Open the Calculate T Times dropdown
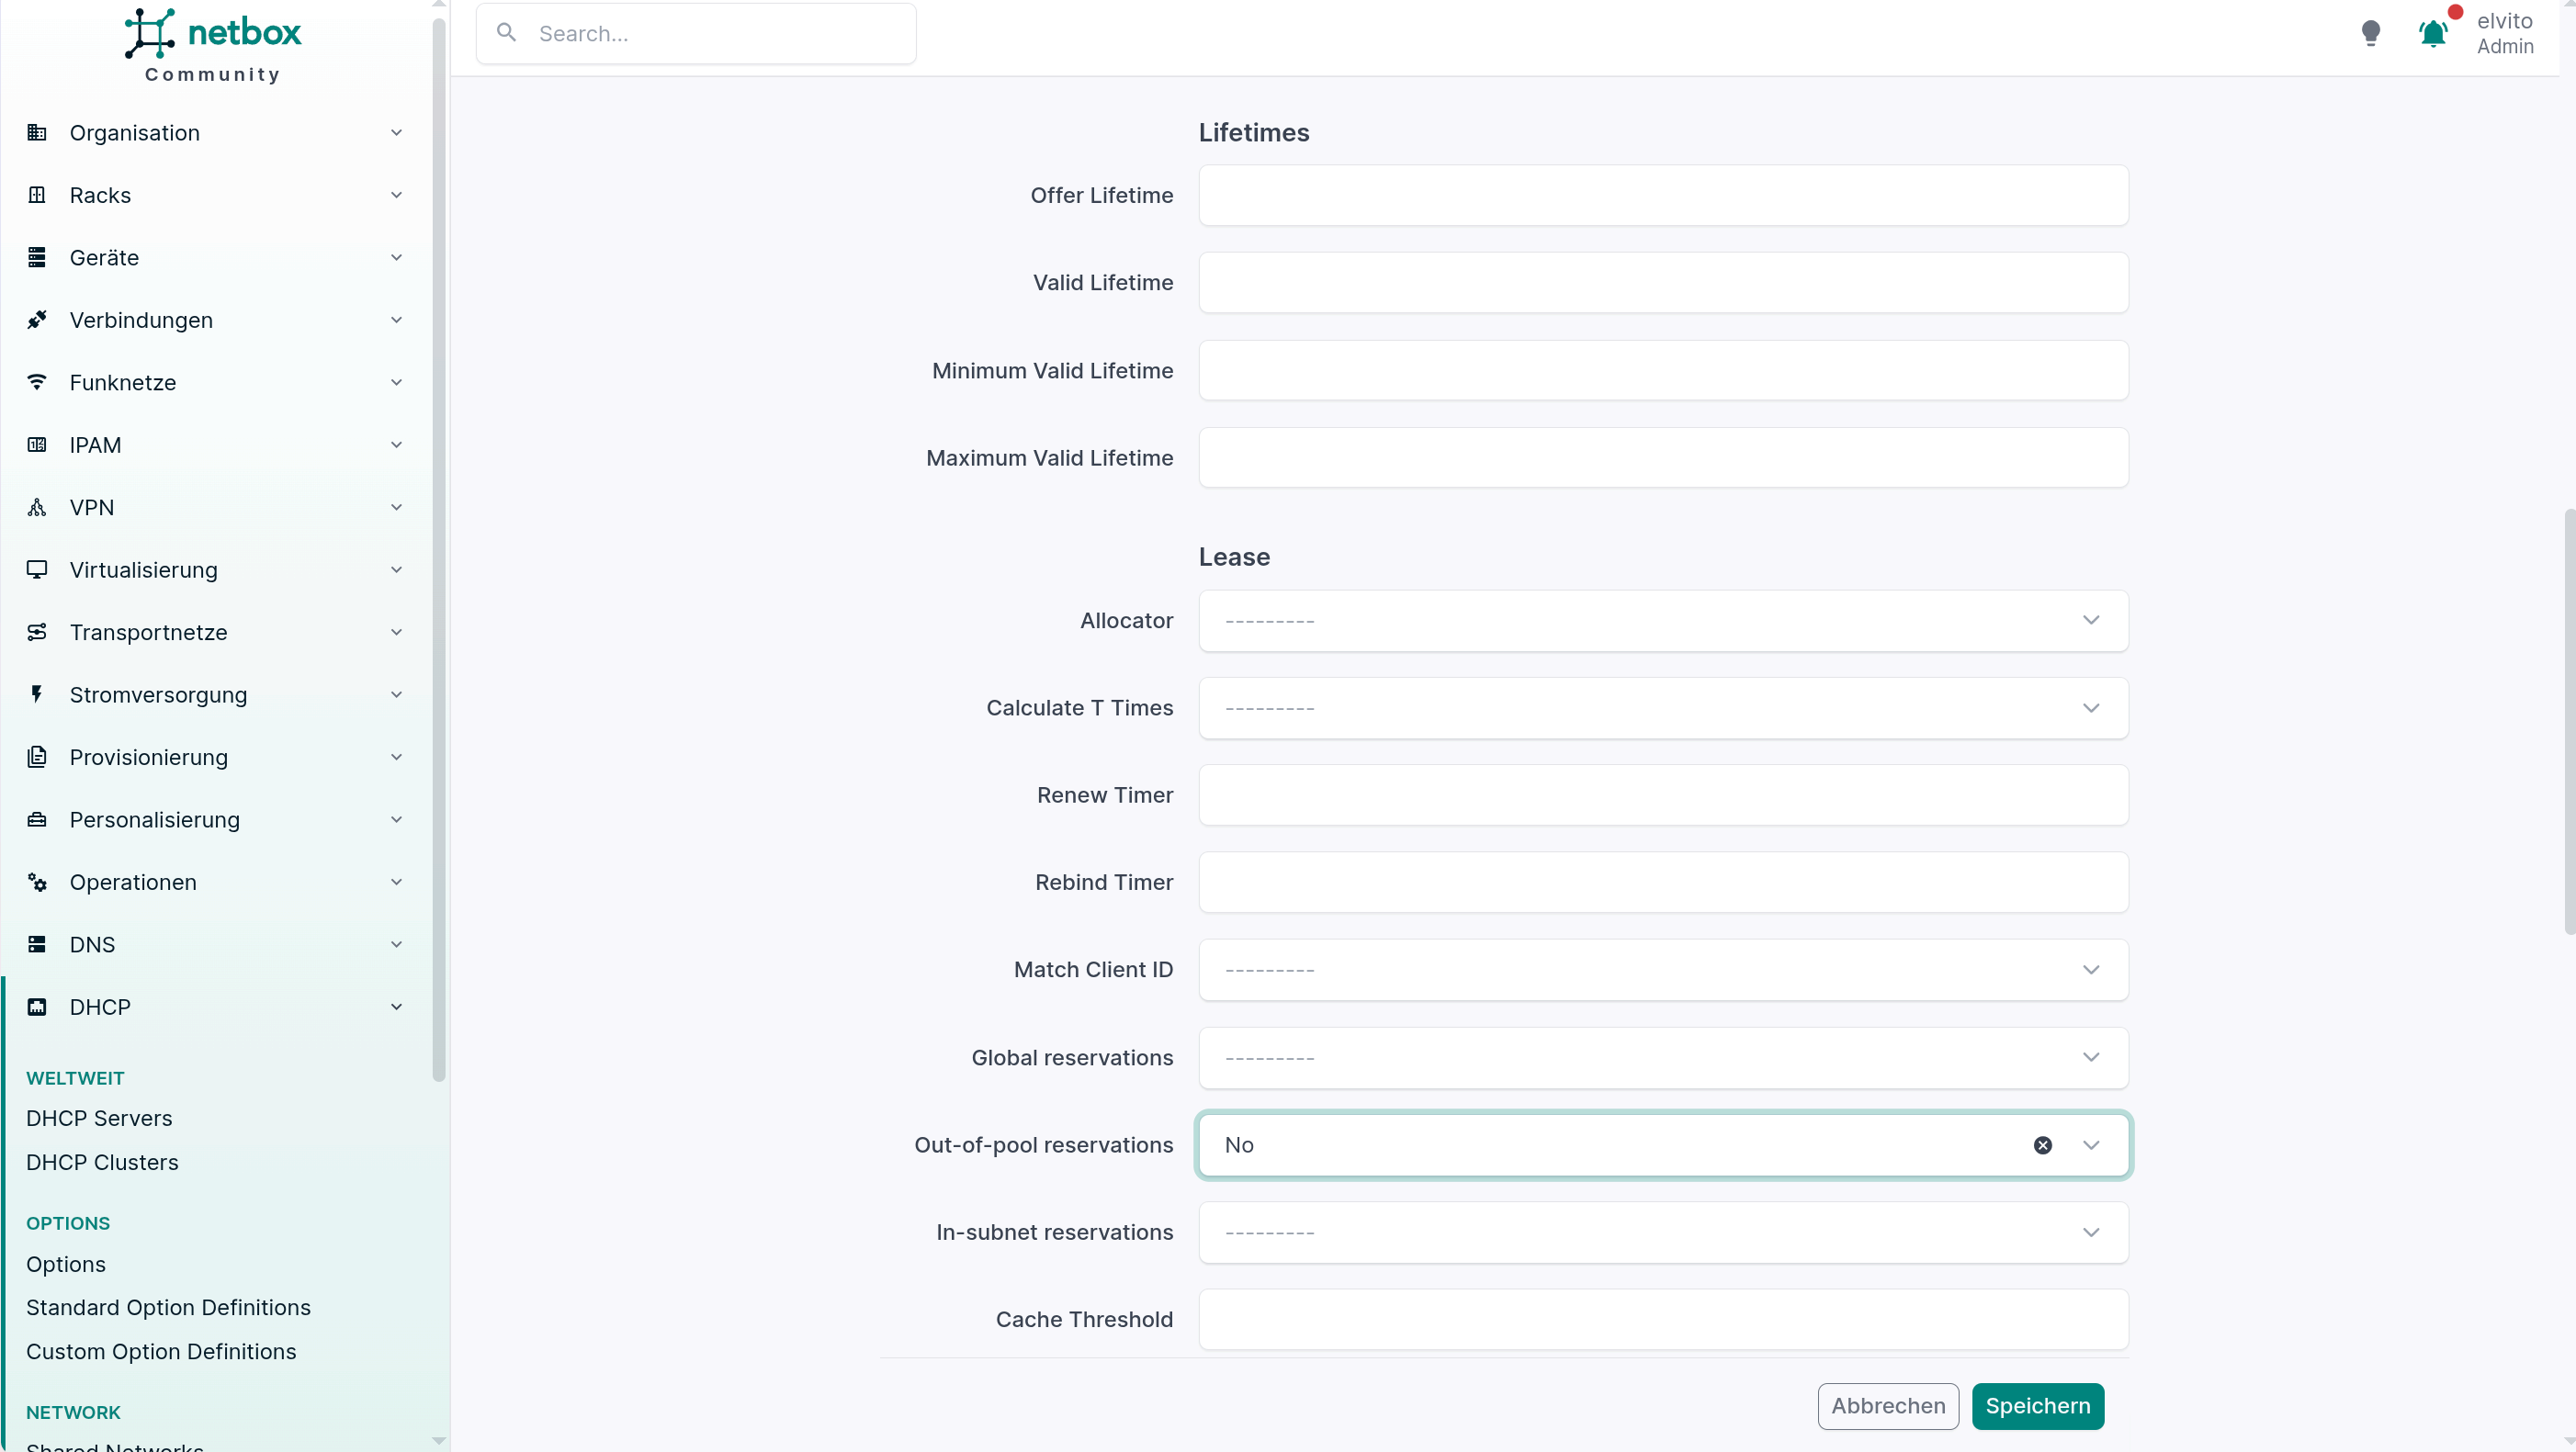The image size is (2576, 1452). [x=1663, y=708]
